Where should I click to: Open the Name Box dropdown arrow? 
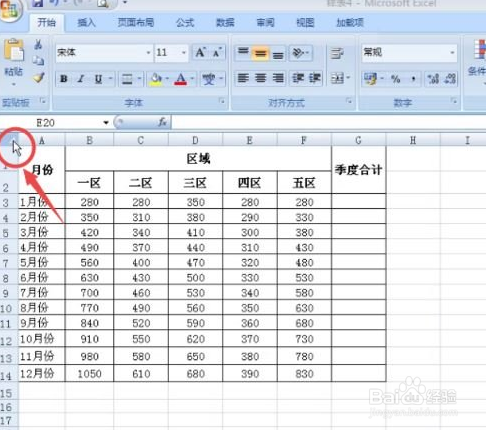[106, 123]
